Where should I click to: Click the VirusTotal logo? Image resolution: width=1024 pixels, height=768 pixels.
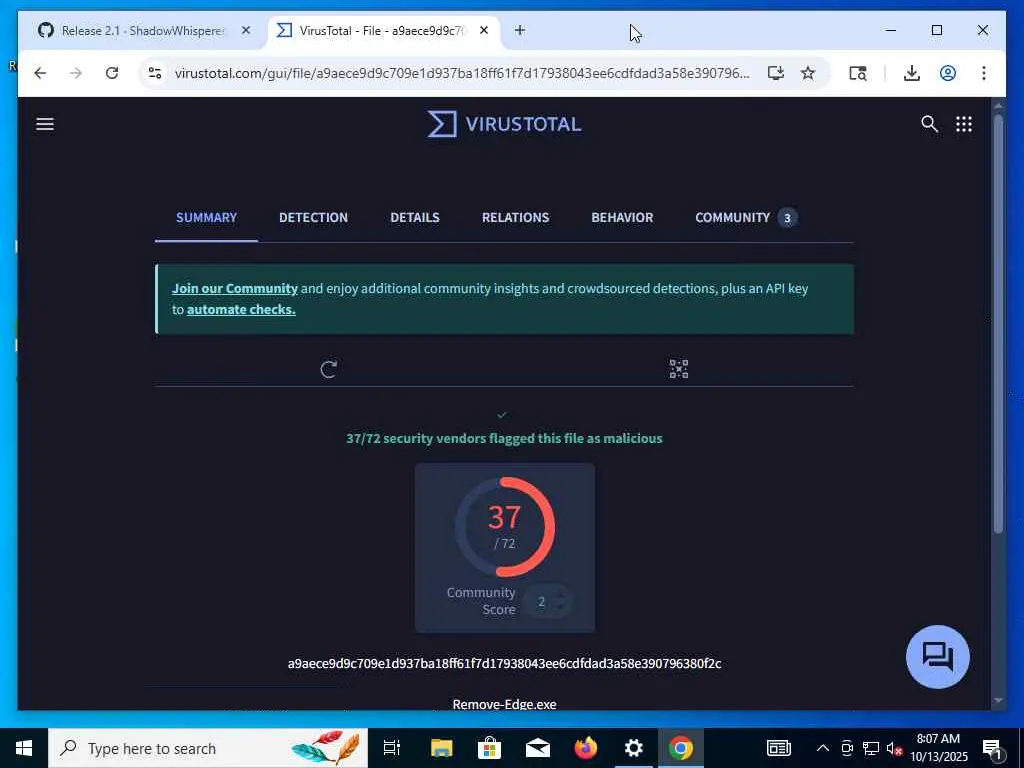[504, 124]
